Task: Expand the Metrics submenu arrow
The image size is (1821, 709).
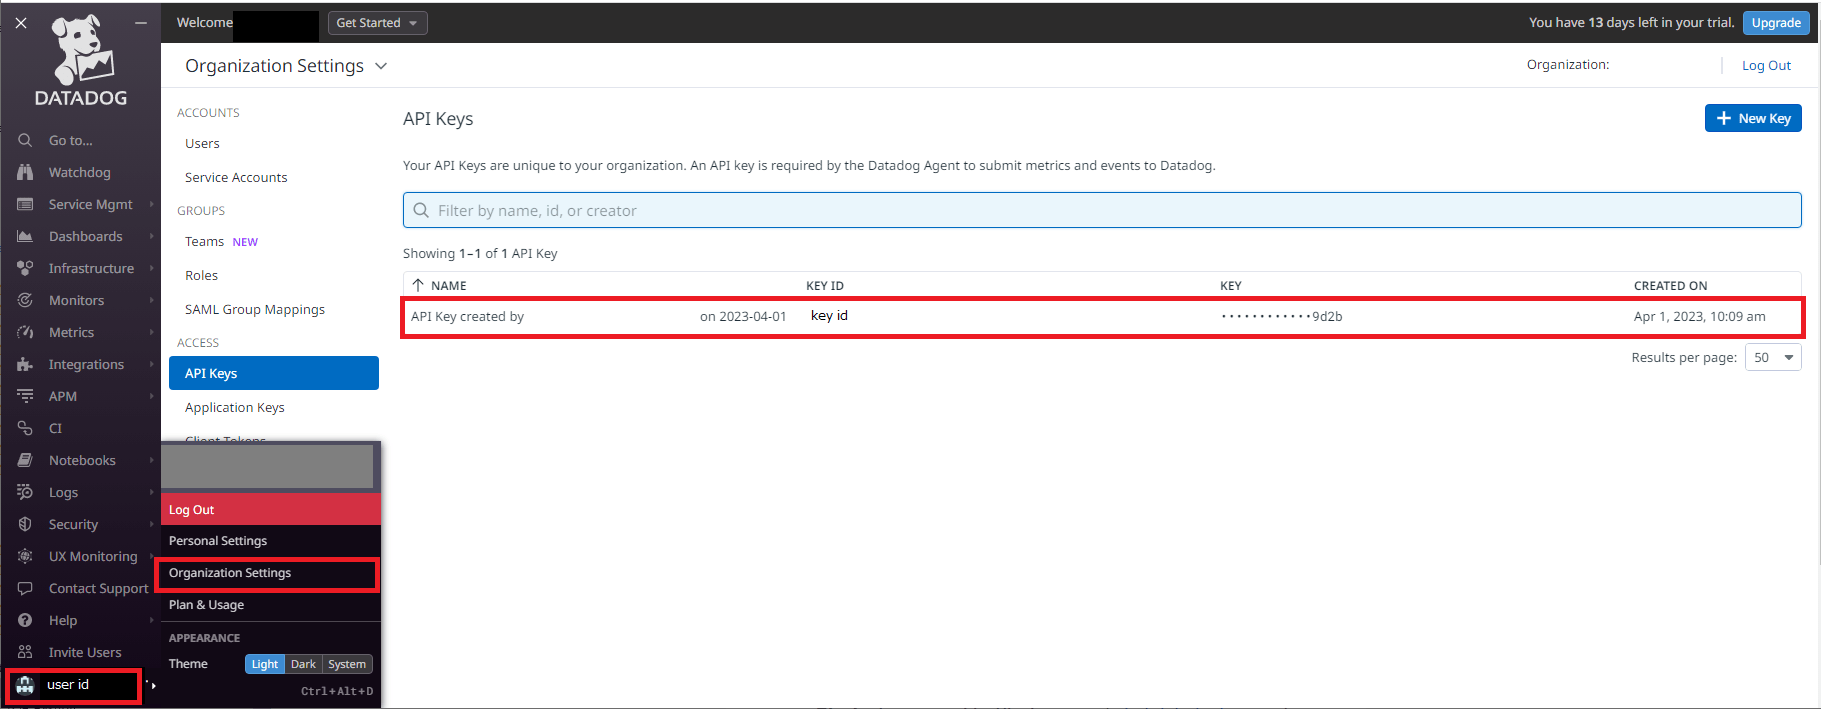Action: tap(152, 332)
